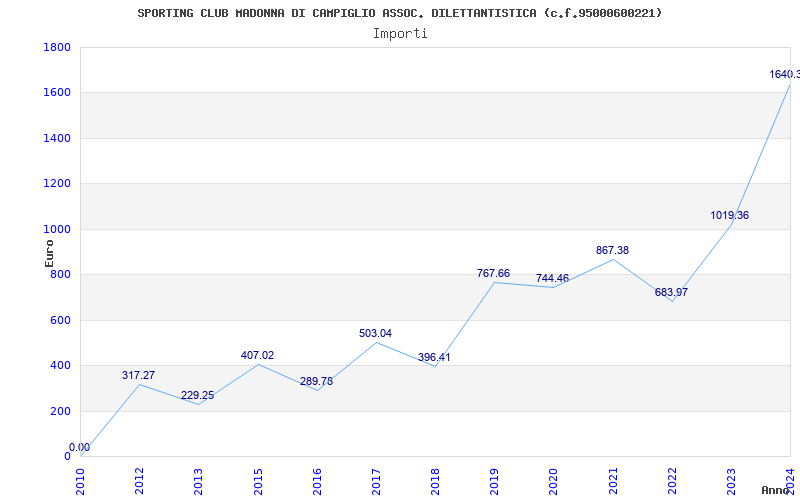Image resolution: width=800 pixels, height=500 pixels.
Task: Click the 1800 tick on the y-axis
Action: tap(57, 47)
